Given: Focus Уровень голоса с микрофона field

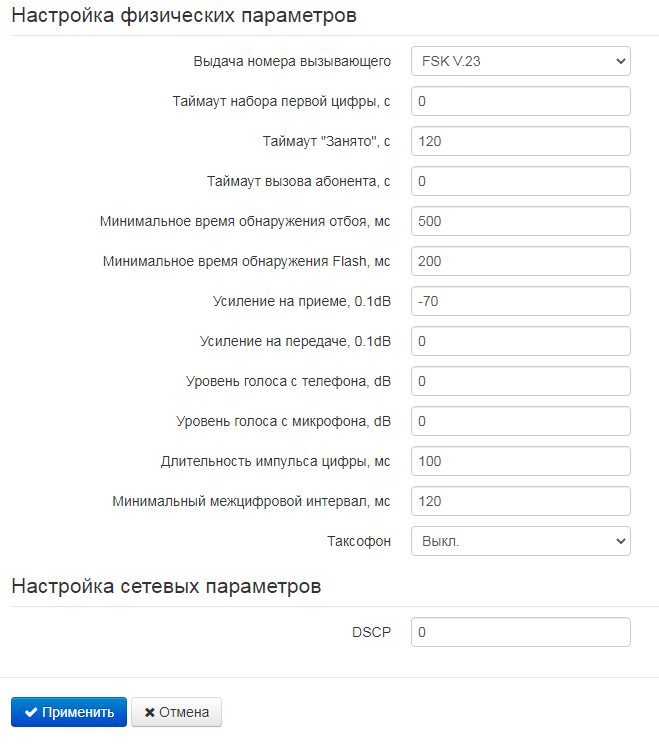Looking at the screenshot, I should pos(520,421).
